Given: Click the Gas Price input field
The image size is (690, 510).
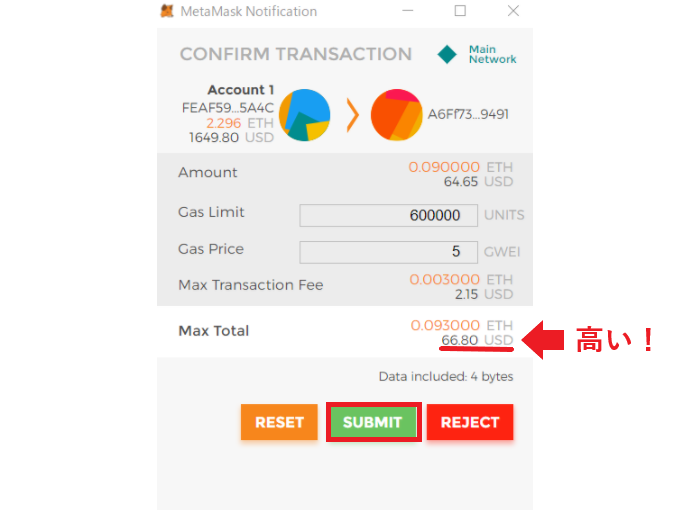Looking at the screenshot, I should [x=389, y=252].
